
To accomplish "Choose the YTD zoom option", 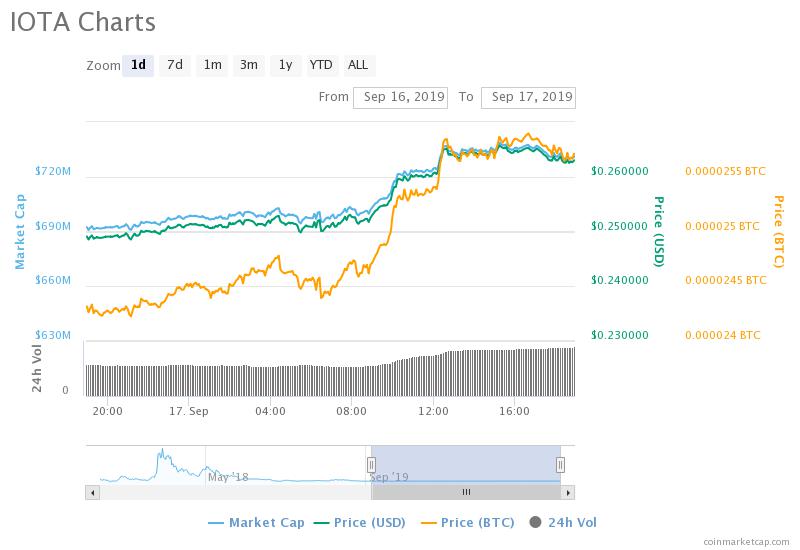I will 321,65.
